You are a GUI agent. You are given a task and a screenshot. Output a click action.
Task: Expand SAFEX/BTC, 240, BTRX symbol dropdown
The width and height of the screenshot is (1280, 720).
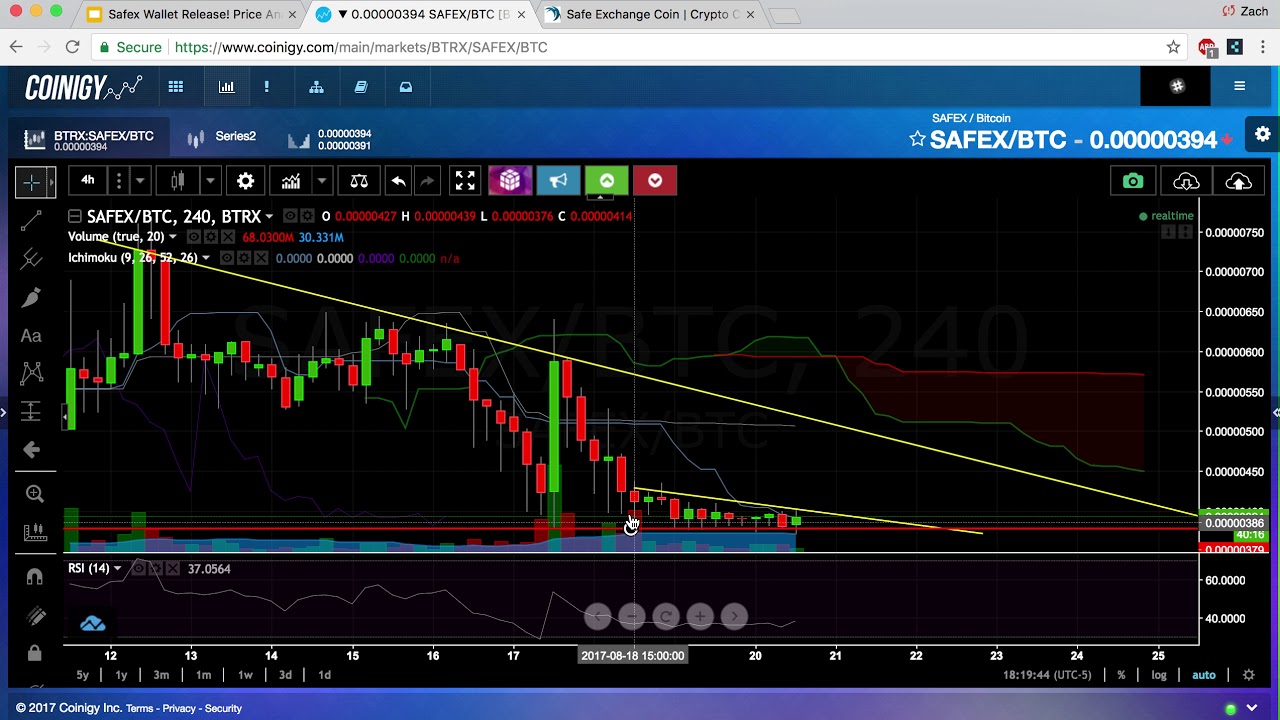coord(269,216)
